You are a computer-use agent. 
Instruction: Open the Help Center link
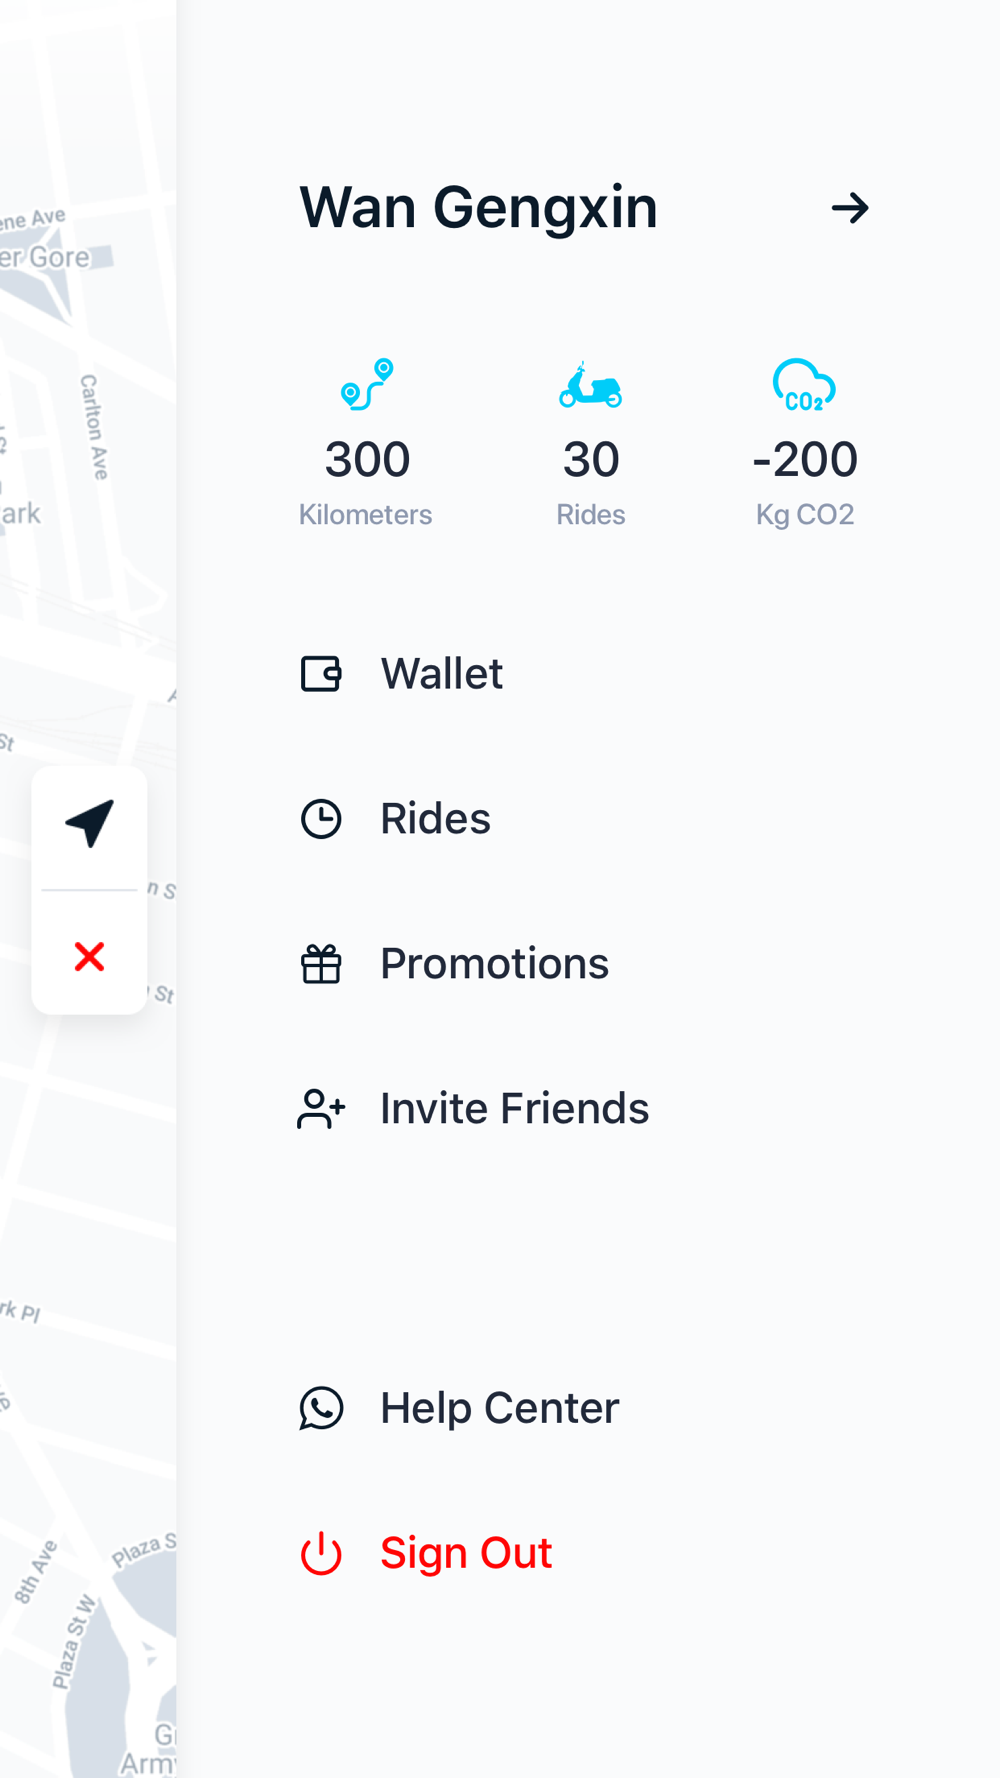pos(499,1408)
